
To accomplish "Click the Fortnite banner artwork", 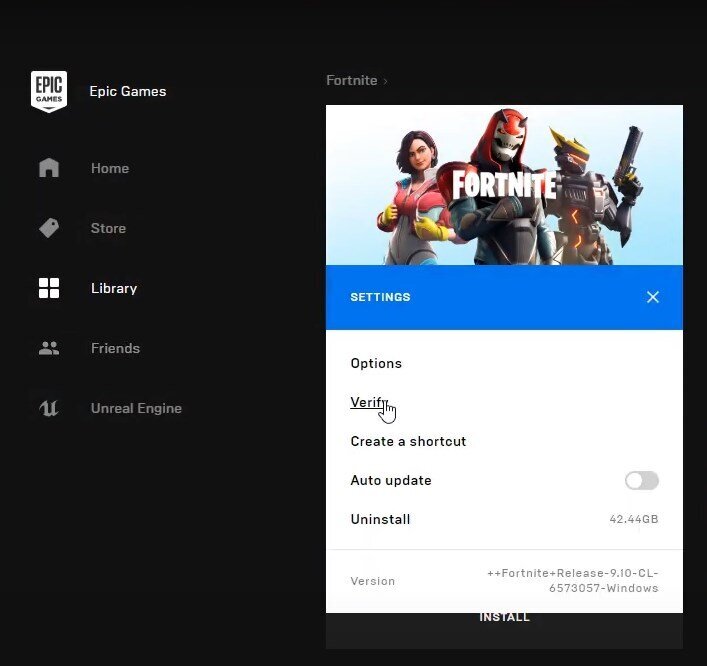I will click(x=504, y=185).
